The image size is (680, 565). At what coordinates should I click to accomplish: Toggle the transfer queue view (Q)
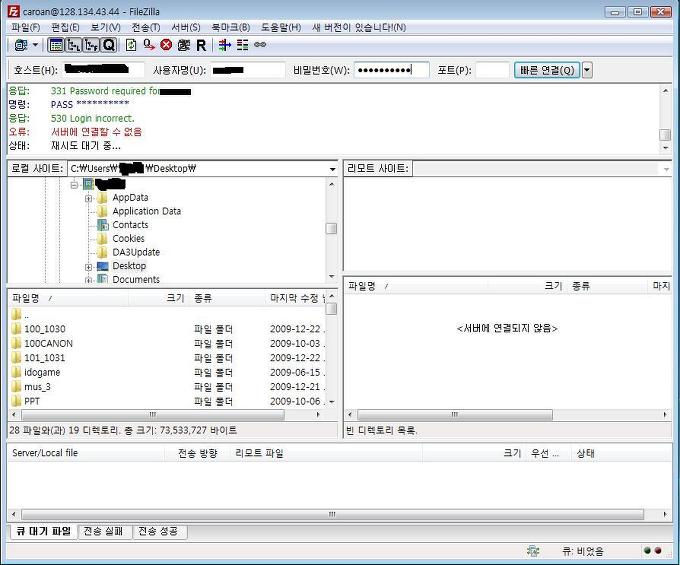(x=108, y=45)
